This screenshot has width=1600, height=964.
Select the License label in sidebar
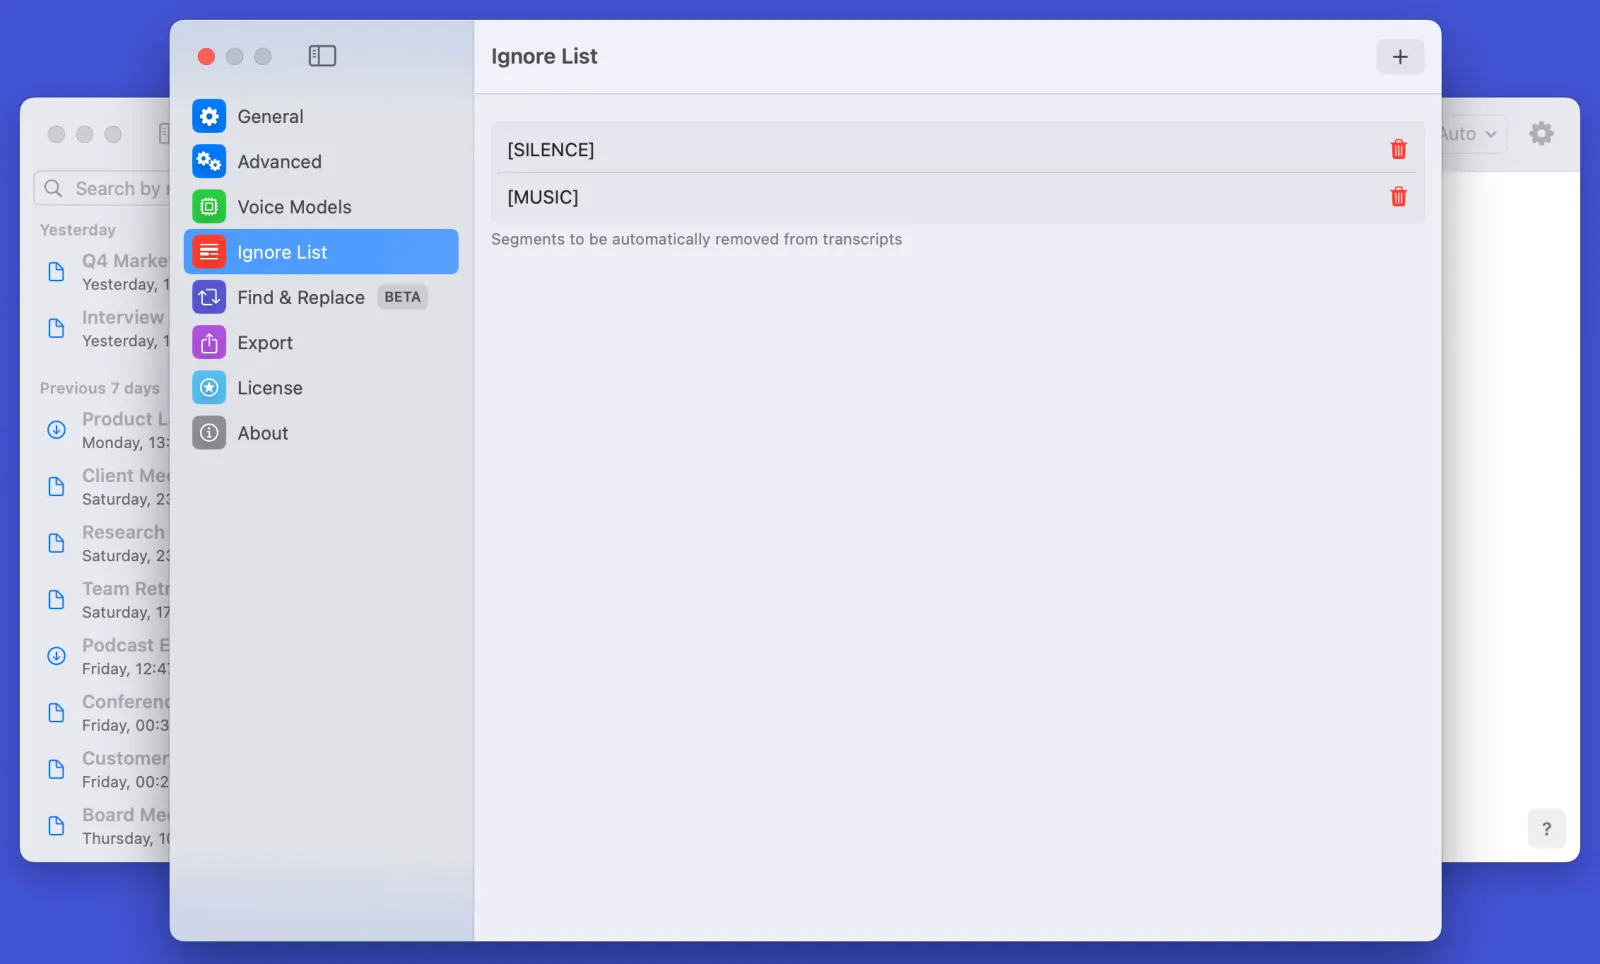[269, 388]
